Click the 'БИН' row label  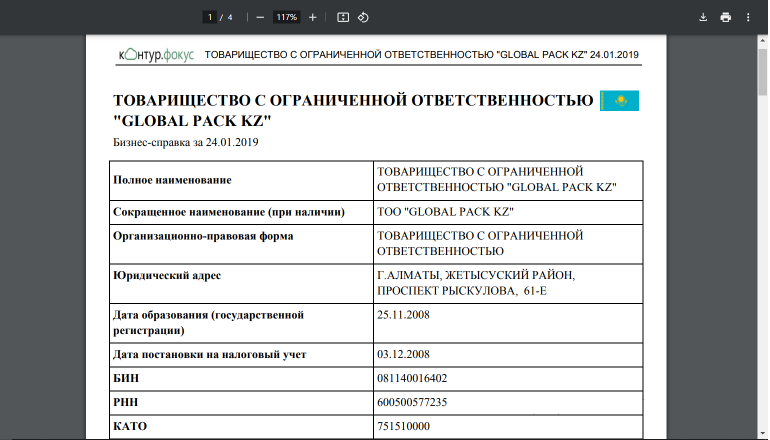pyautogui.click(x=126, y=378)
